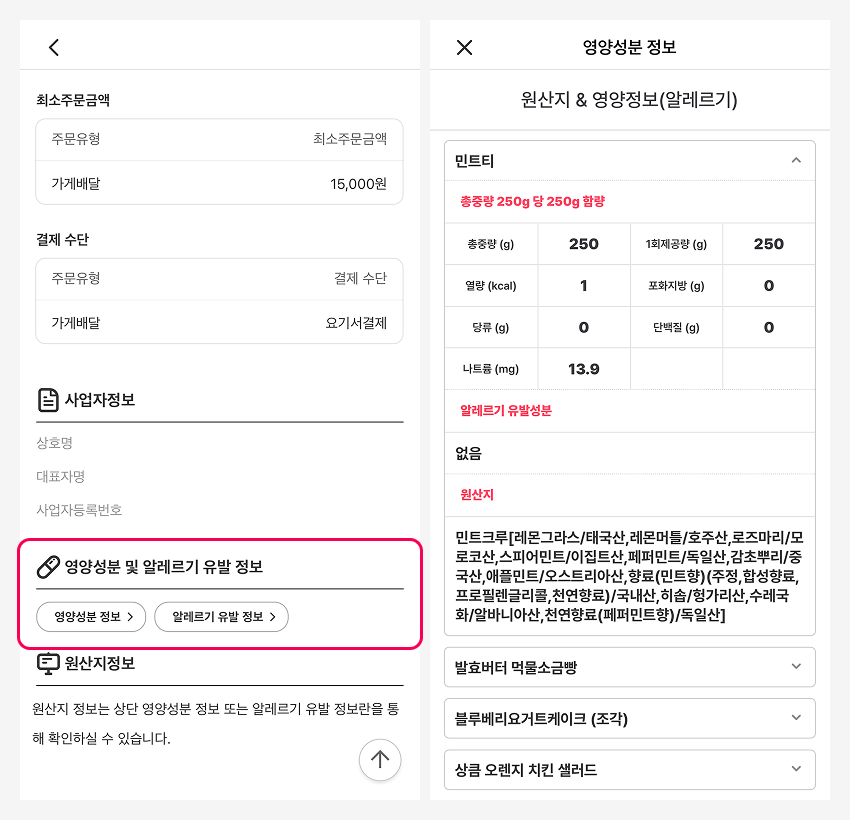850x820 pixels.
Task: Click the 단백질 (g) table cell
Action: pos(677,327)
